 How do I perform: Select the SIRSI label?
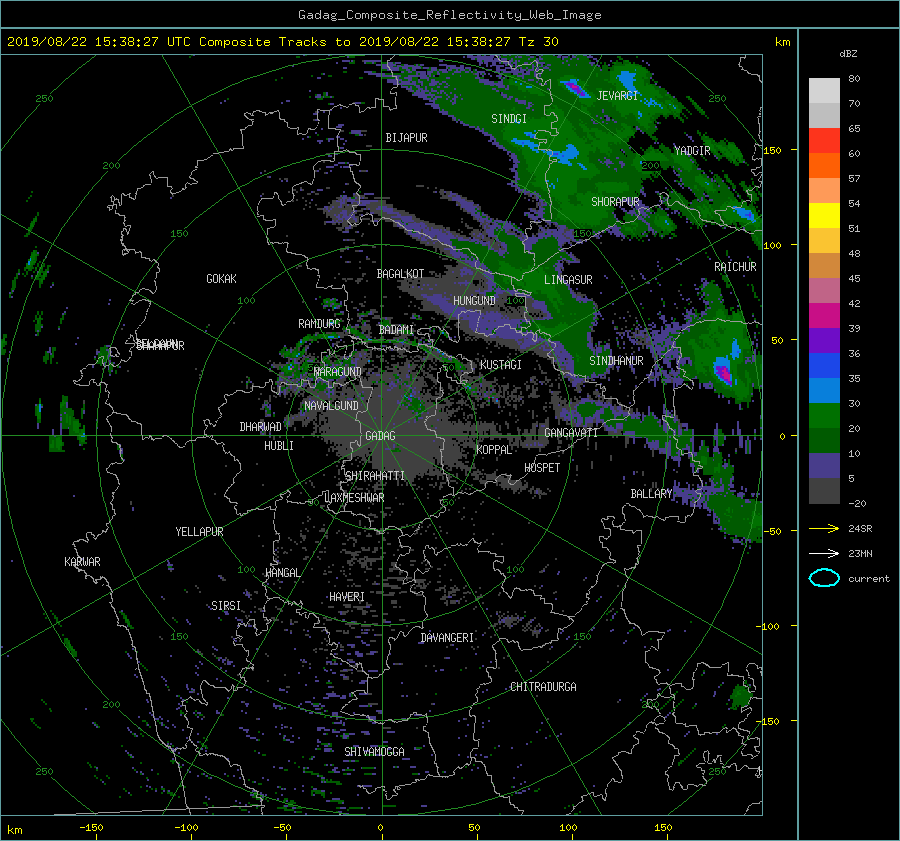click(x=226, y=606)
